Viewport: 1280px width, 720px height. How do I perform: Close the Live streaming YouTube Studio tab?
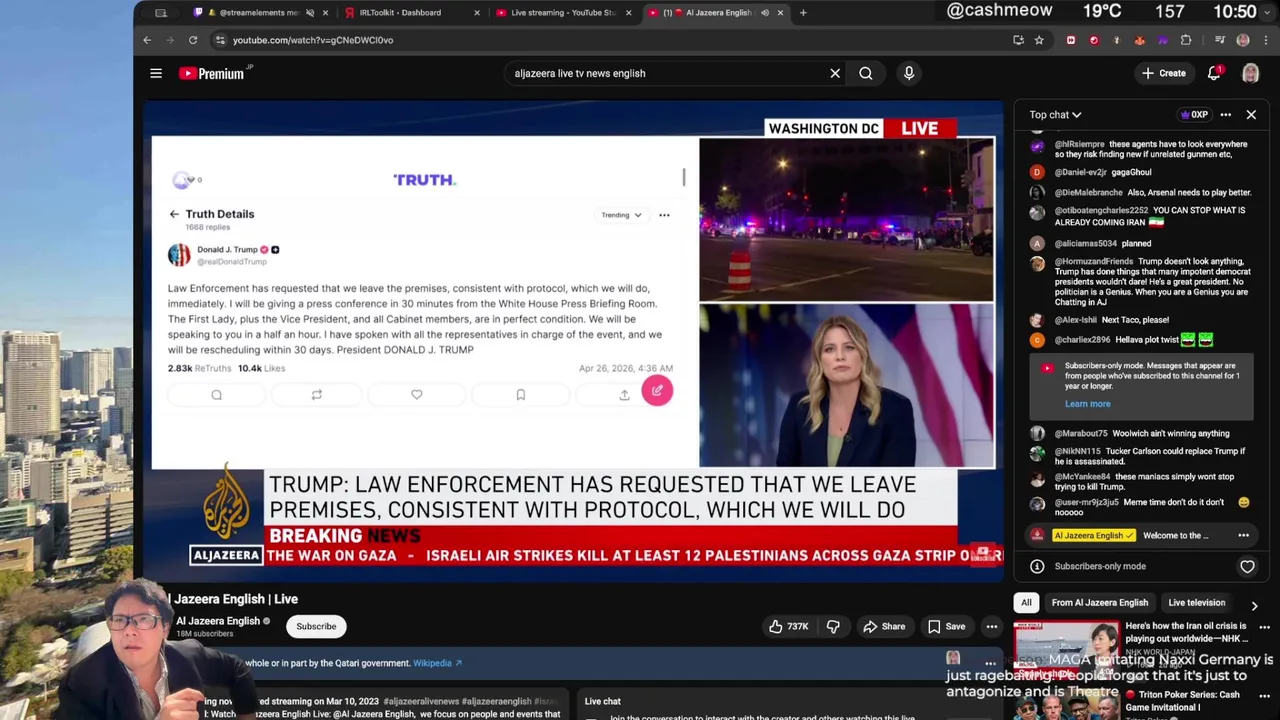point(628,13)
